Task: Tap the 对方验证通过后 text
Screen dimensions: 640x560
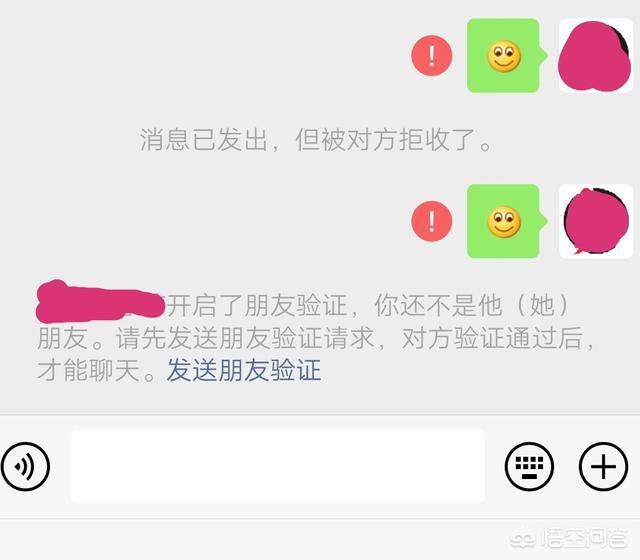Action: pyautogui.click(x=492, y=338)
